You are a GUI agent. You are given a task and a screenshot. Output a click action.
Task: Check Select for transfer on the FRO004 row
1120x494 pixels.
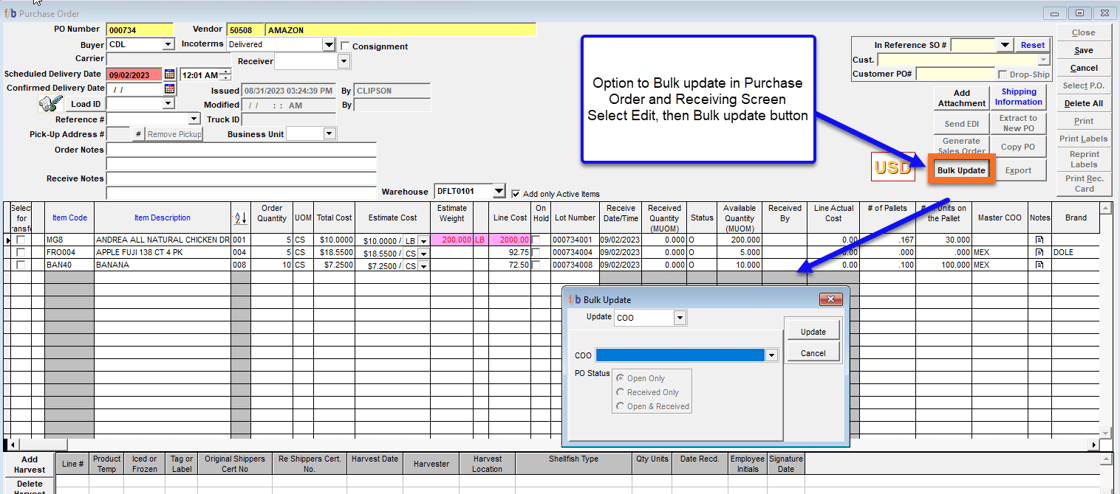(x=20, y=253)
